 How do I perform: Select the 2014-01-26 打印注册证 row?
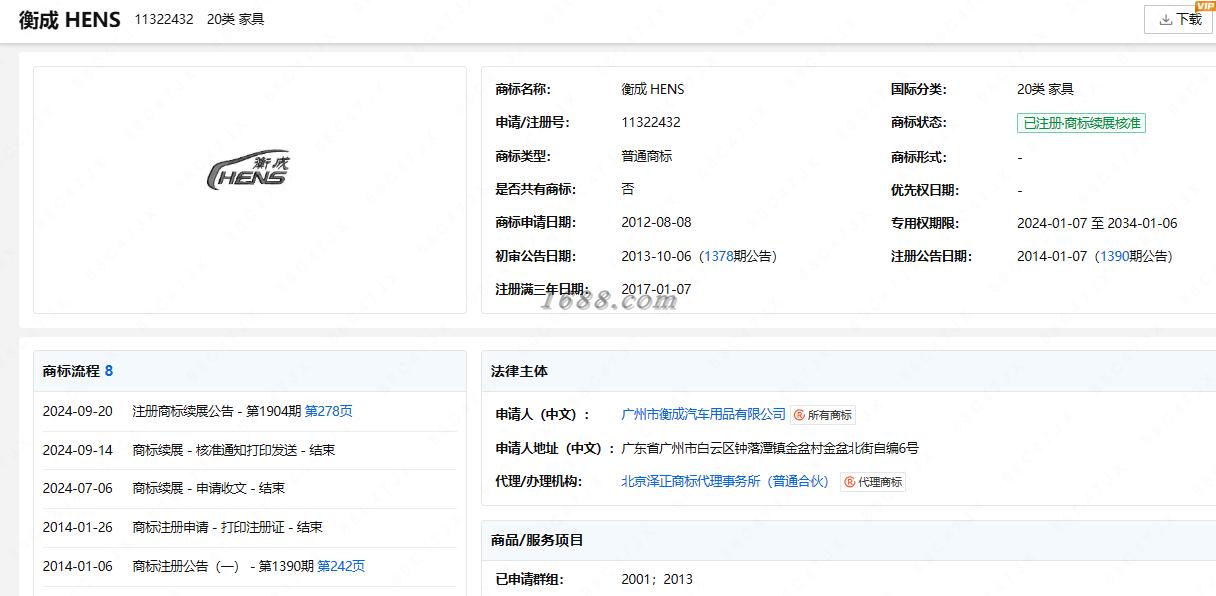[250, 527]
